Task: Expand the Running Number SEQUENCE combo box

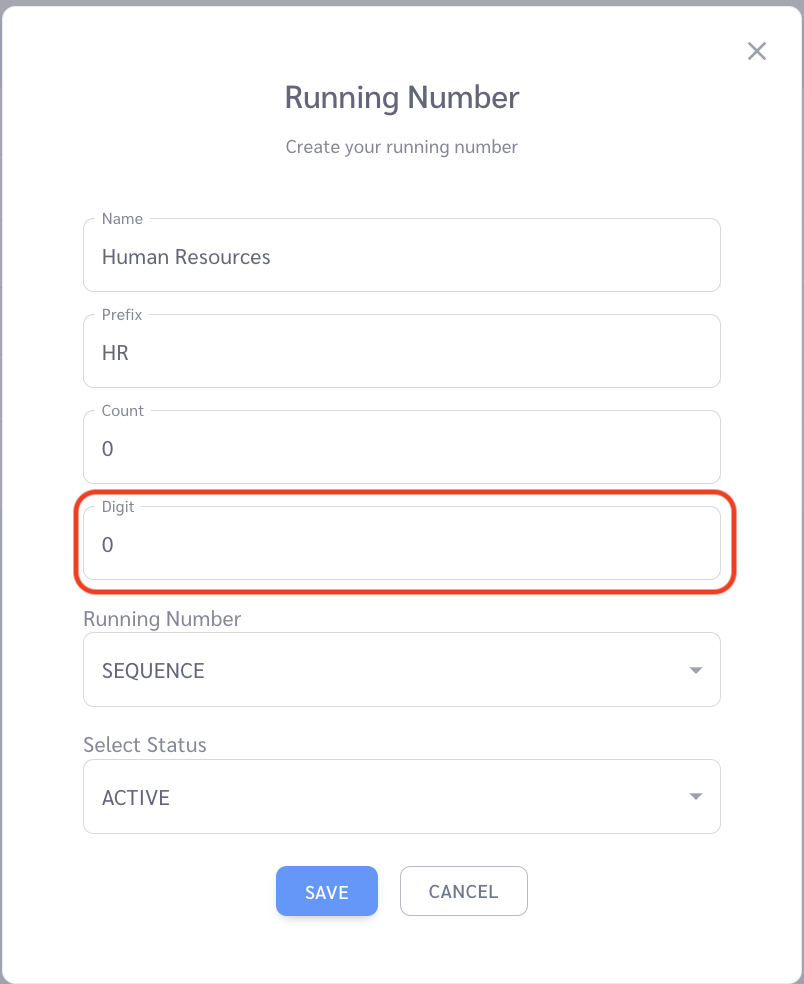Action: pyautogui.click(x=402, y=670)
